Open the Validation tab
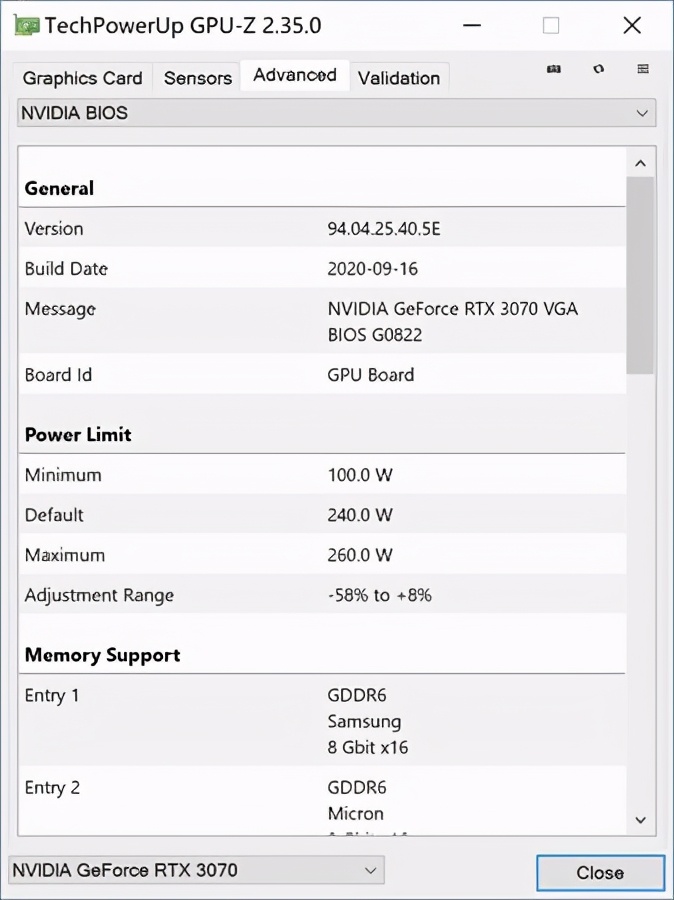 coord(399,77)
